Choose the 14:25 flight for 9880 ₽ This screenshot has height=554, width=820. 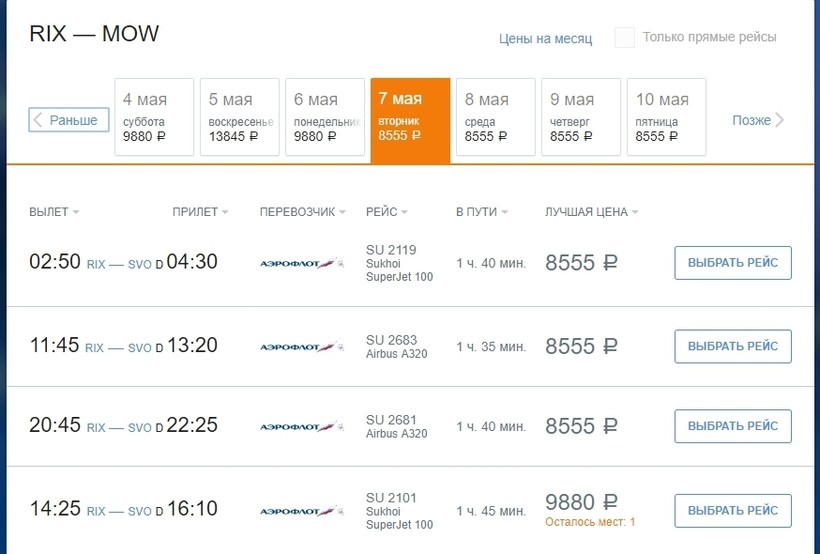pos(733,511)
